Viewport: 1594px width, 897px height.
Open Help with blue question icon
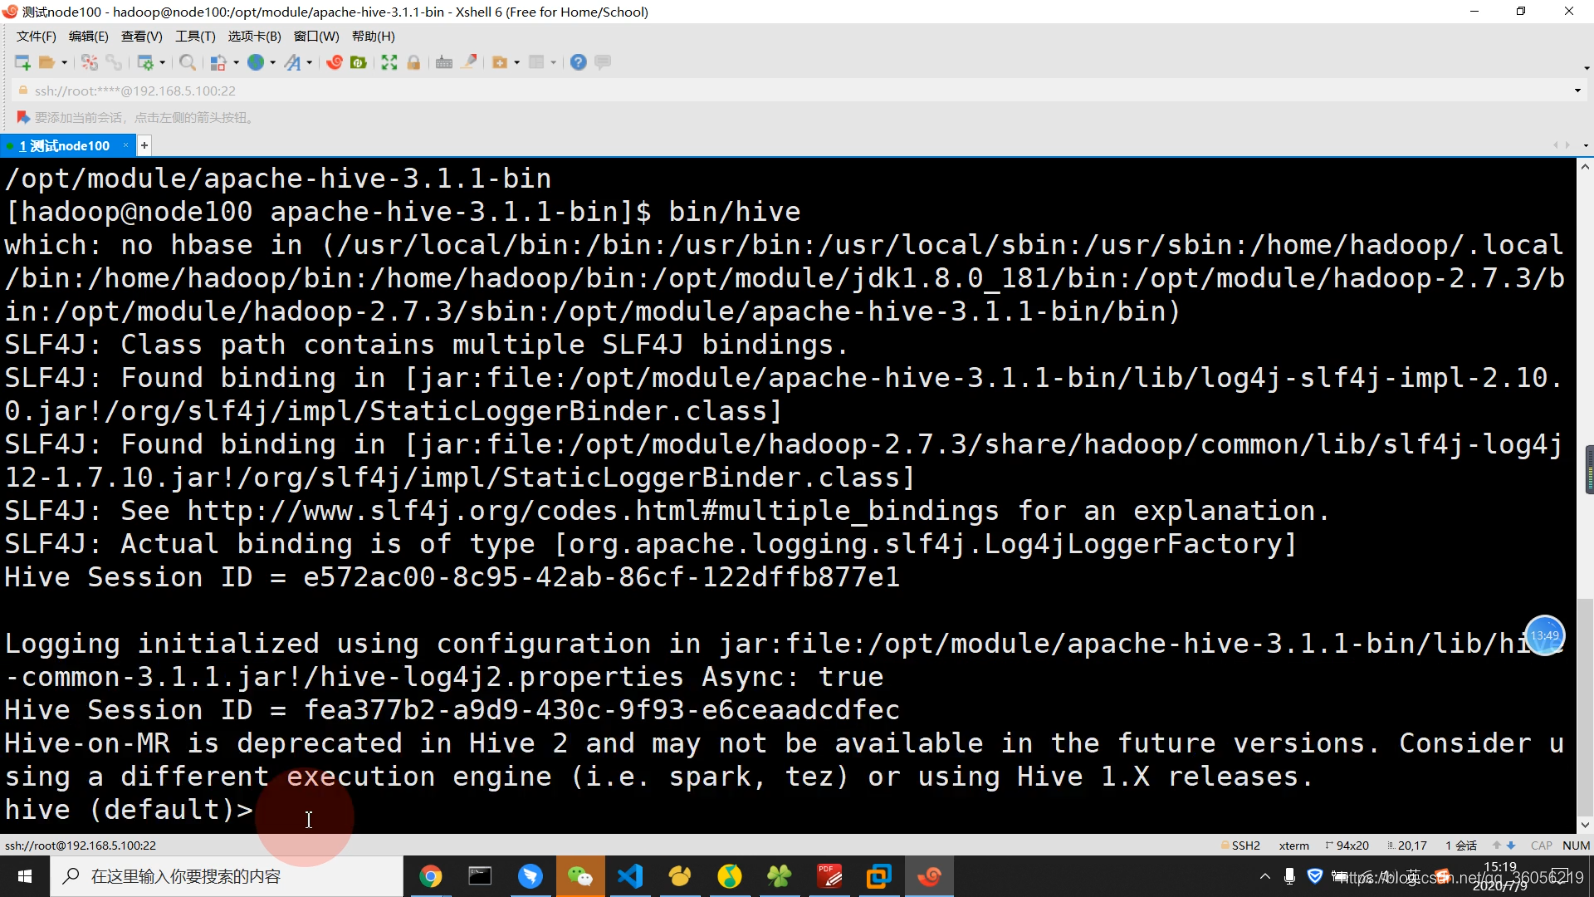(x=578, y=62)
